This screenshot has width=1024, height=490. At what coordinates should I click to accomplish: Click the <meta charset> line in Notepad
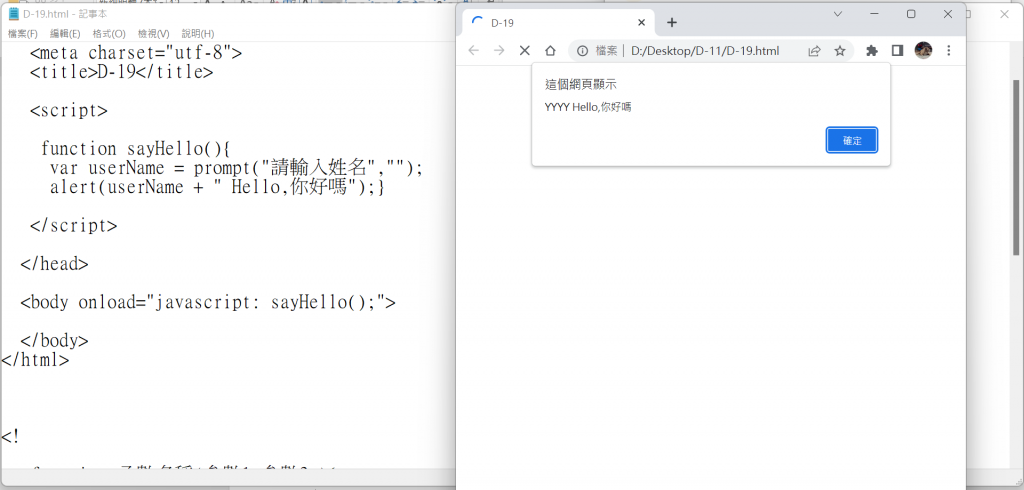(x=136, y=53)
